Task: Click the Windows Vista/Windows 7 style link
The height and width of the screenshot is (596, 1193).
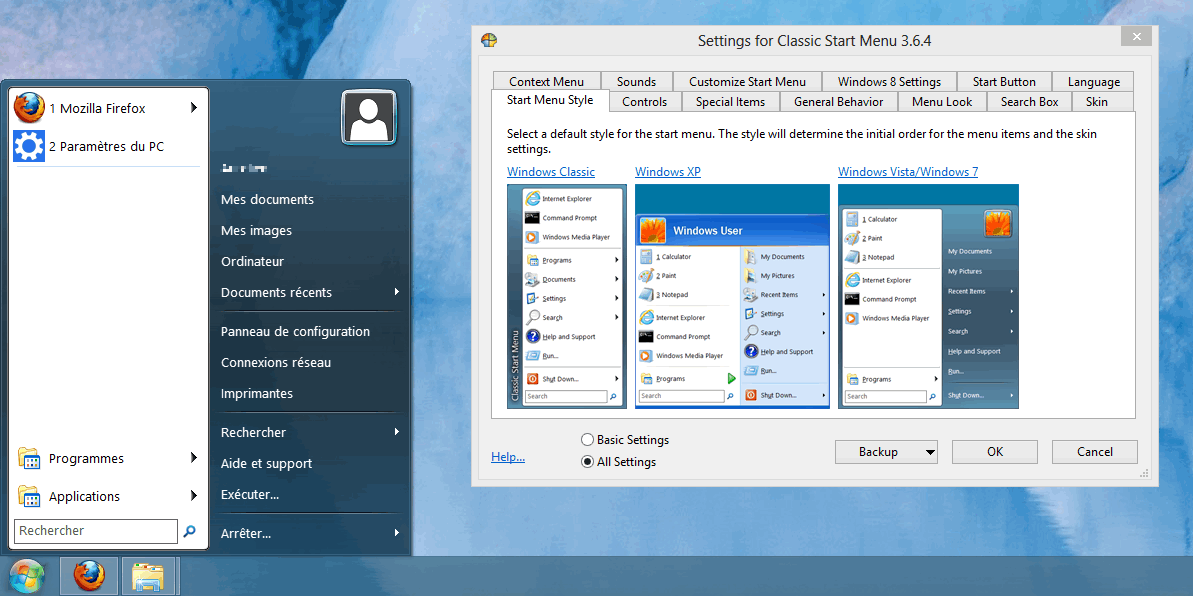Action: (908, 172)
